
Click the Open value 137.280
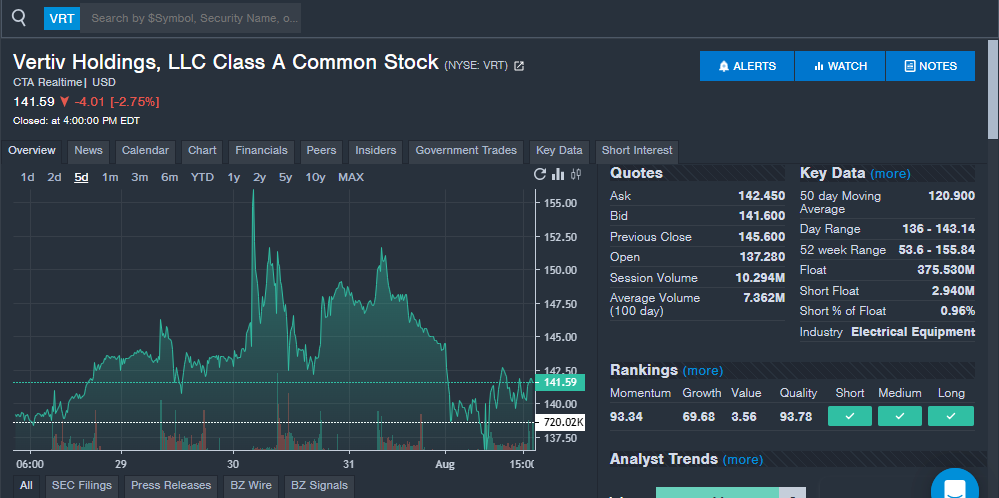point(761,257)
